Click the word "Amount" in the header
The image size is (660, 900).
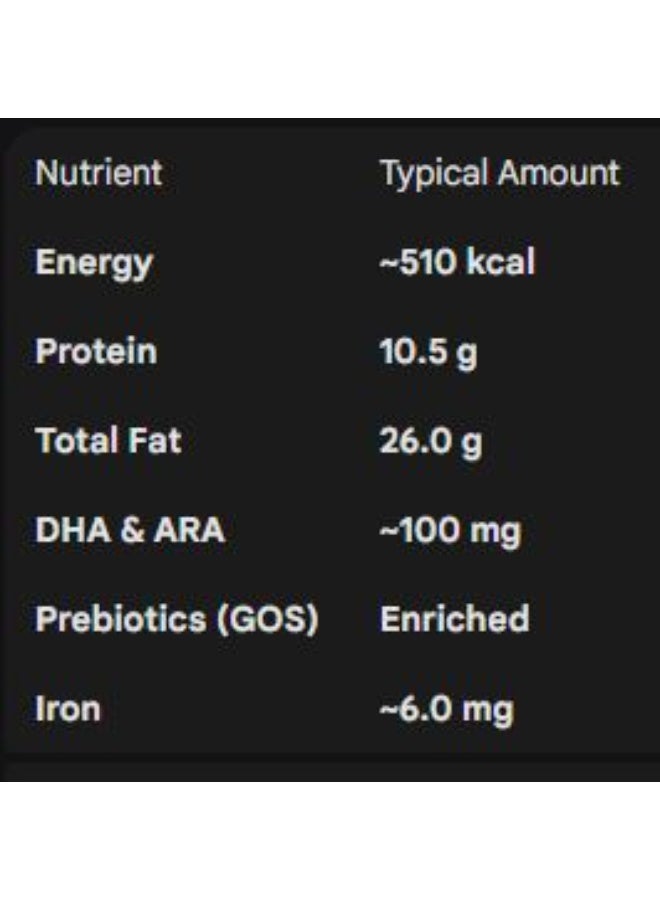559,173
